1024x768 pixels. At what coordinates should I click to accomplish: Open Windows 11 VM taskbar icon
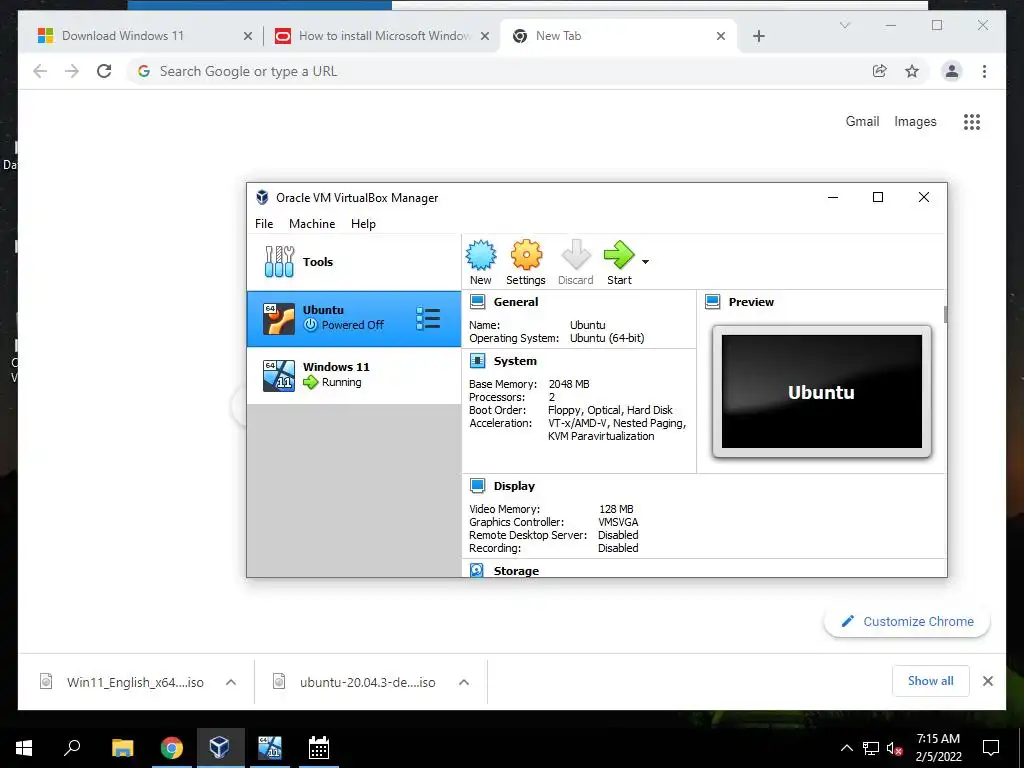click(269, 748)
